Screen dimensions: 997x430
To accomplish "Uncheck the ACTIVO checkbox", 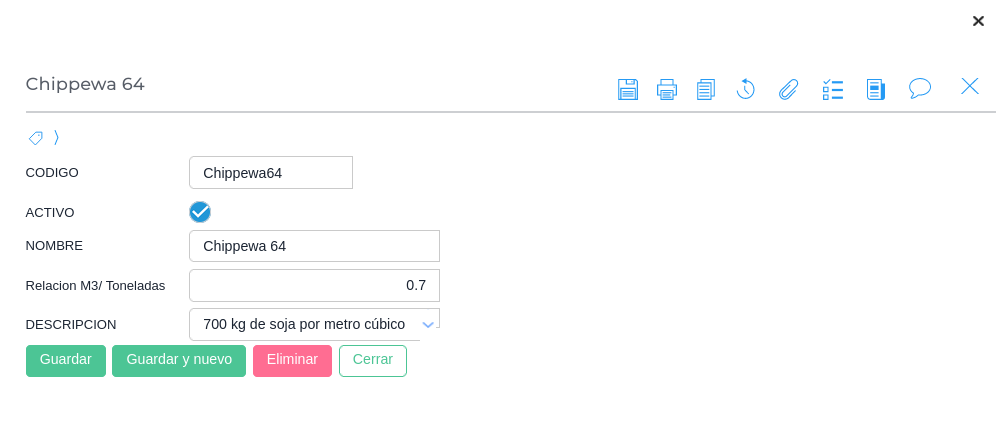I will click(200, 212).
